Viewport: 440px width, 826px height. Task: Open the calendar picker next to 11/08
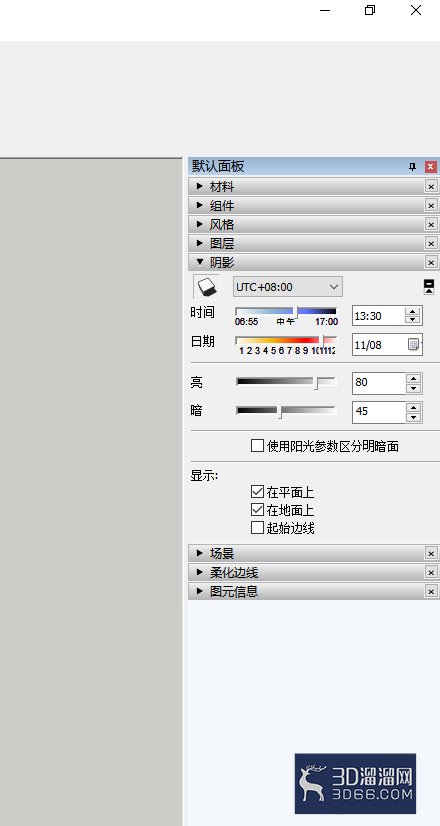pos(414,345)
